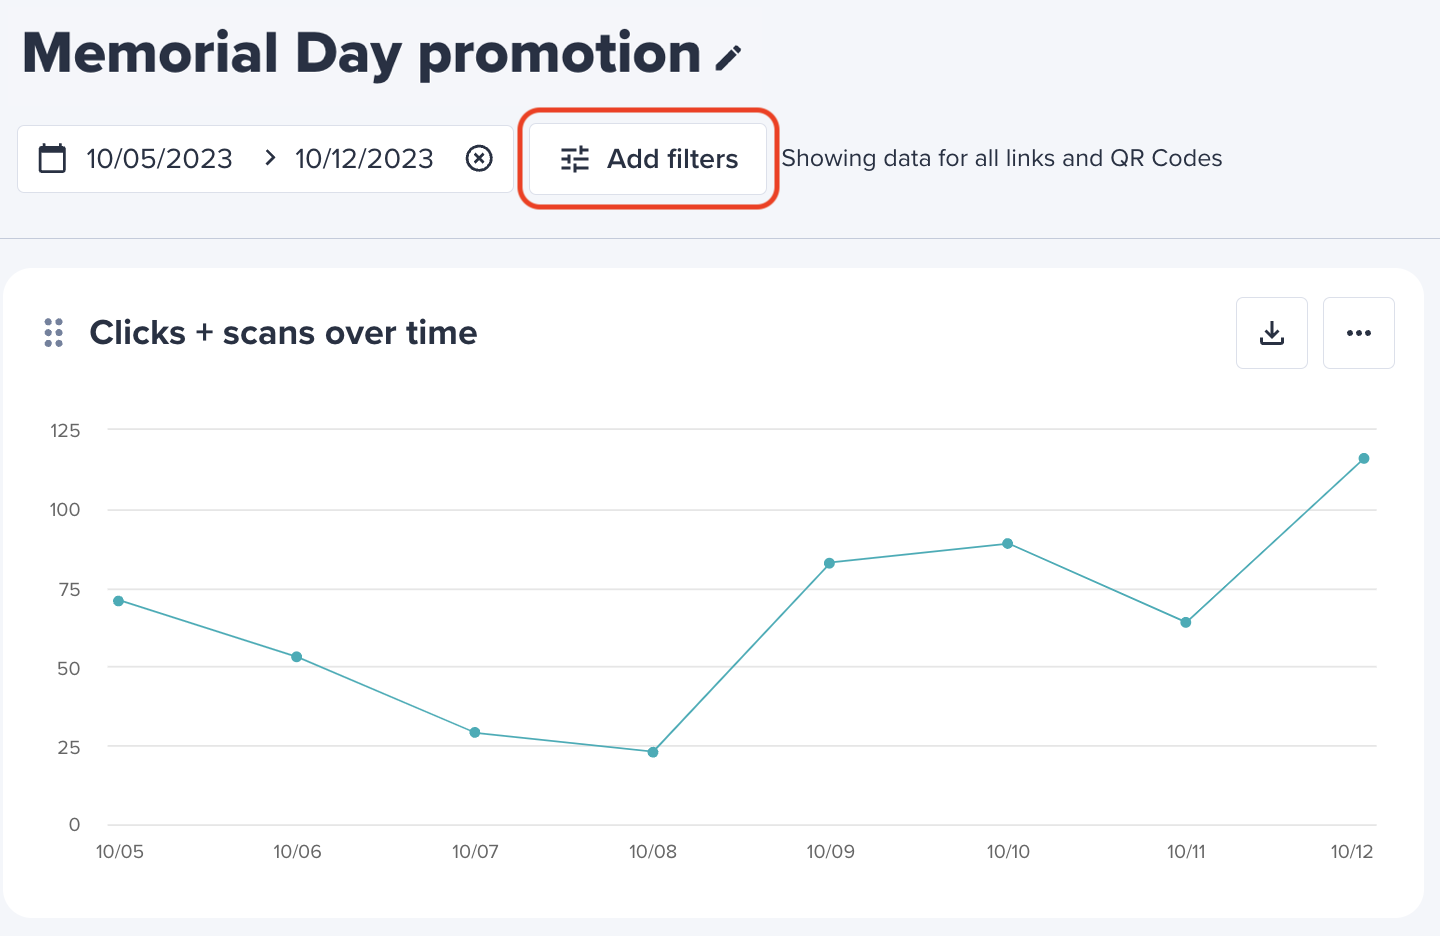
Task: Open the calendar date picker icon
Action: pos(52,158)
